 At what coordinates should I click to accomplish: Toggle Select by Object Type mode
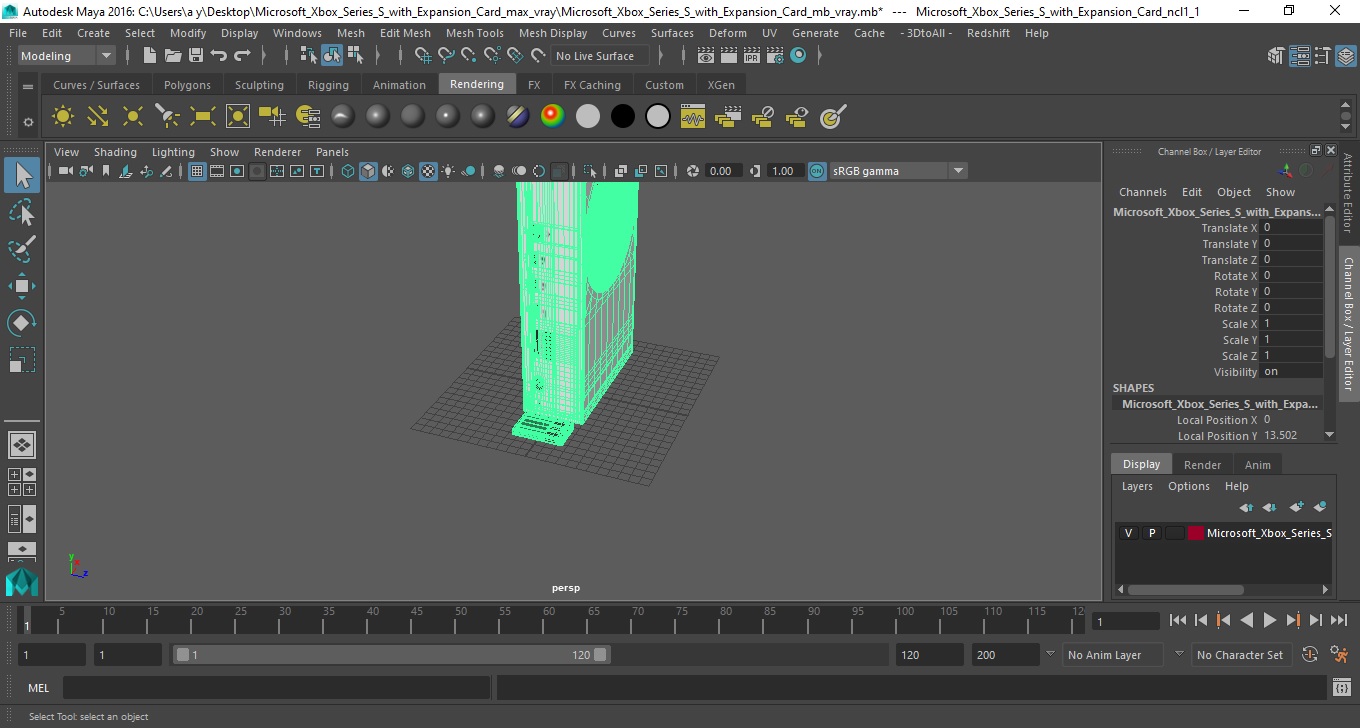point(332,56)
